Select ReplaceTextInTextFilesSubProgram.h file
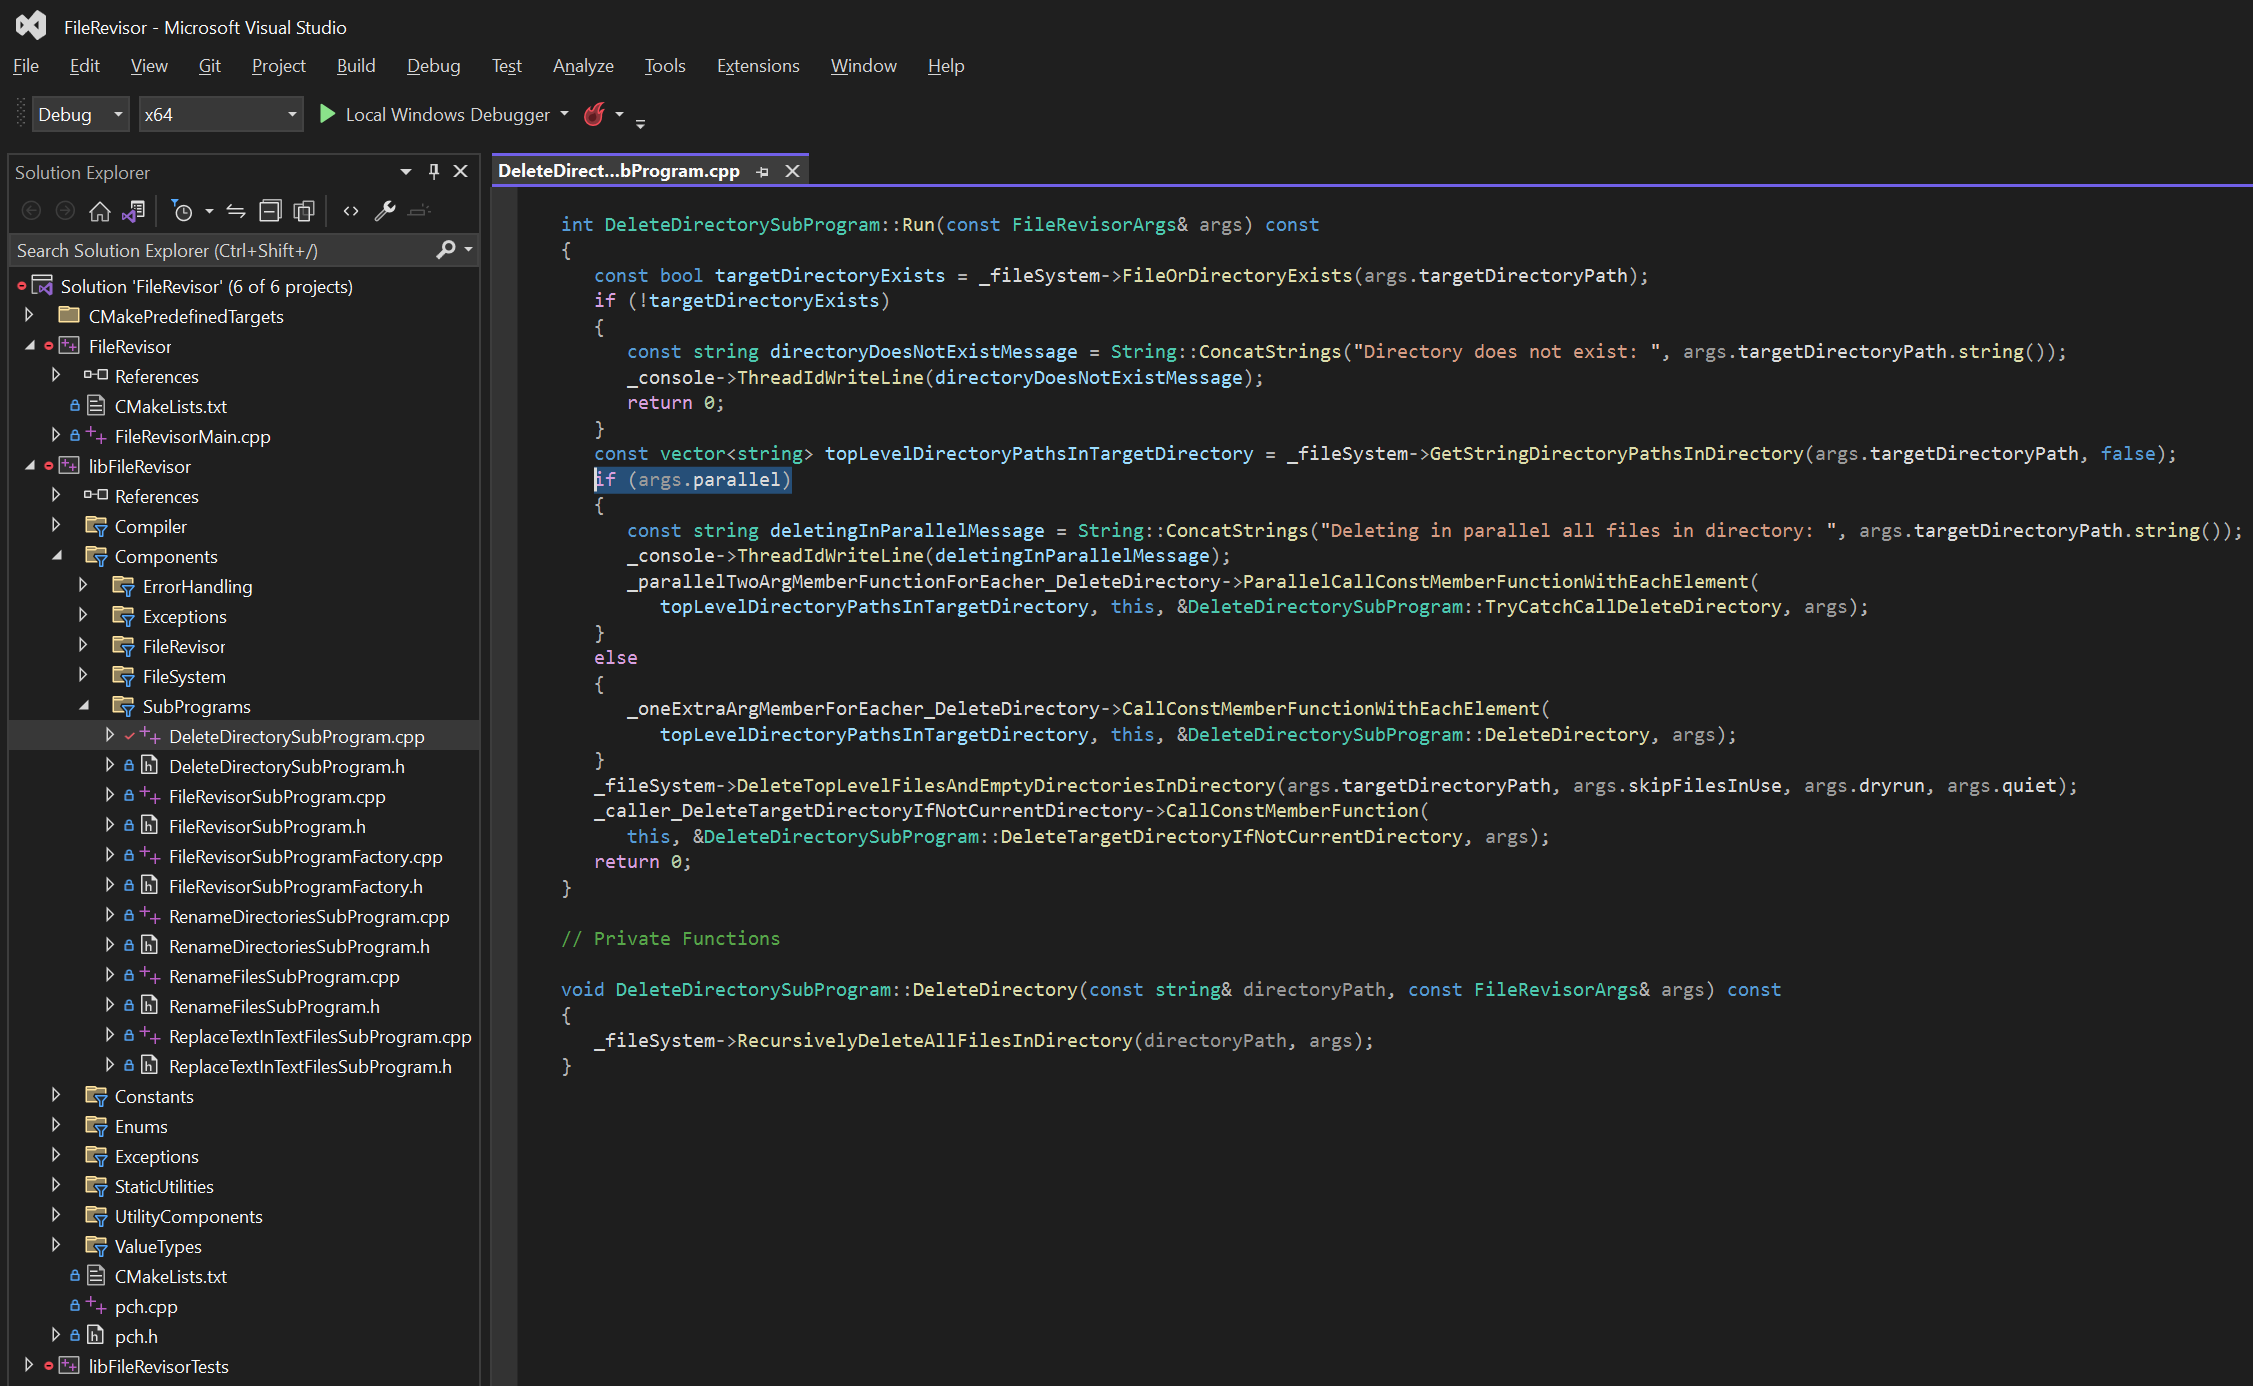Image resolution: width=2253 pixels, height=1386 pixels. (310, 1067)
